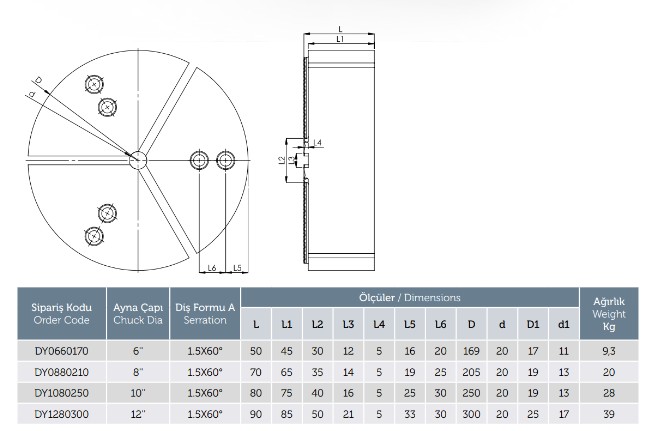Screen dimensions: 653x431
Task: Click the 9,3 weight value
Action: pos(609,351)
